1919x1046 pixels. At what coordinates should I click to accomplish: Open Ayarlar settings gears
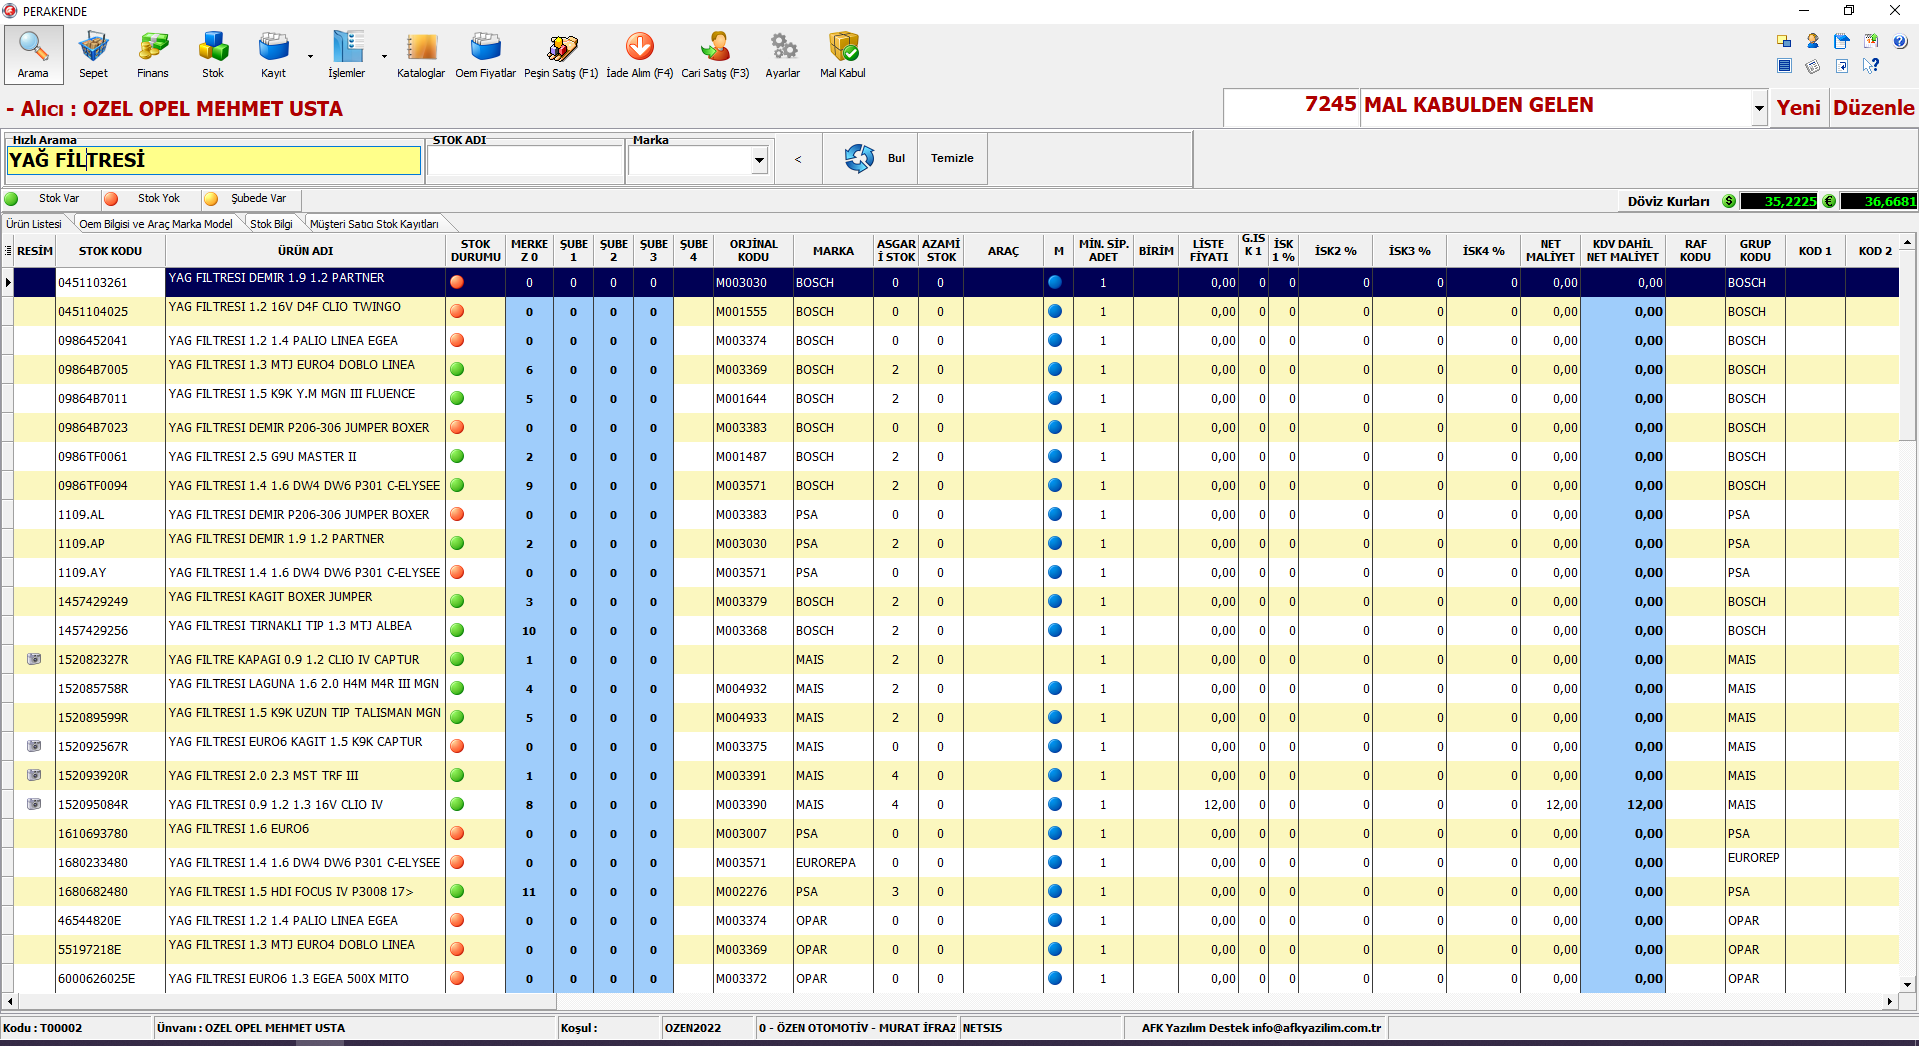coord(783,54)
